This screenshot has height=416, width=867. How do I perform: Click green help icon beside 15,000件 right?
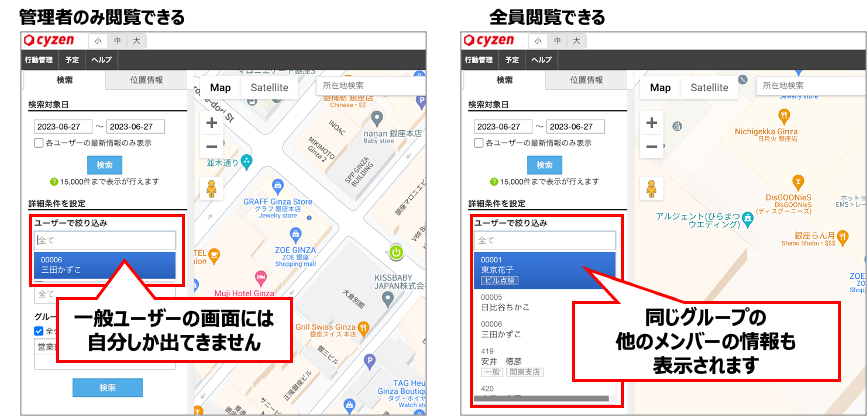pos(494,181)
